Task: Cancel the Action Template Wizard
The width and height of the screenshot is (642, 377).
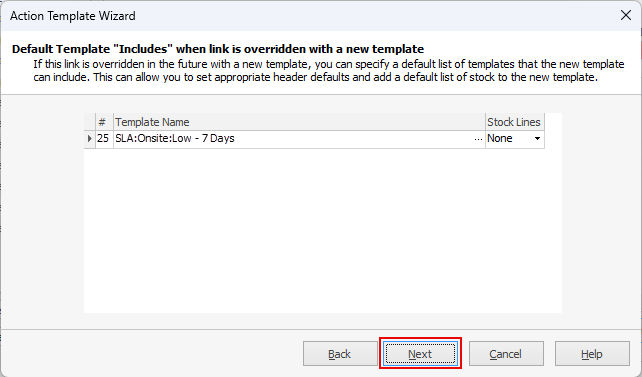Action: [506, 354]
